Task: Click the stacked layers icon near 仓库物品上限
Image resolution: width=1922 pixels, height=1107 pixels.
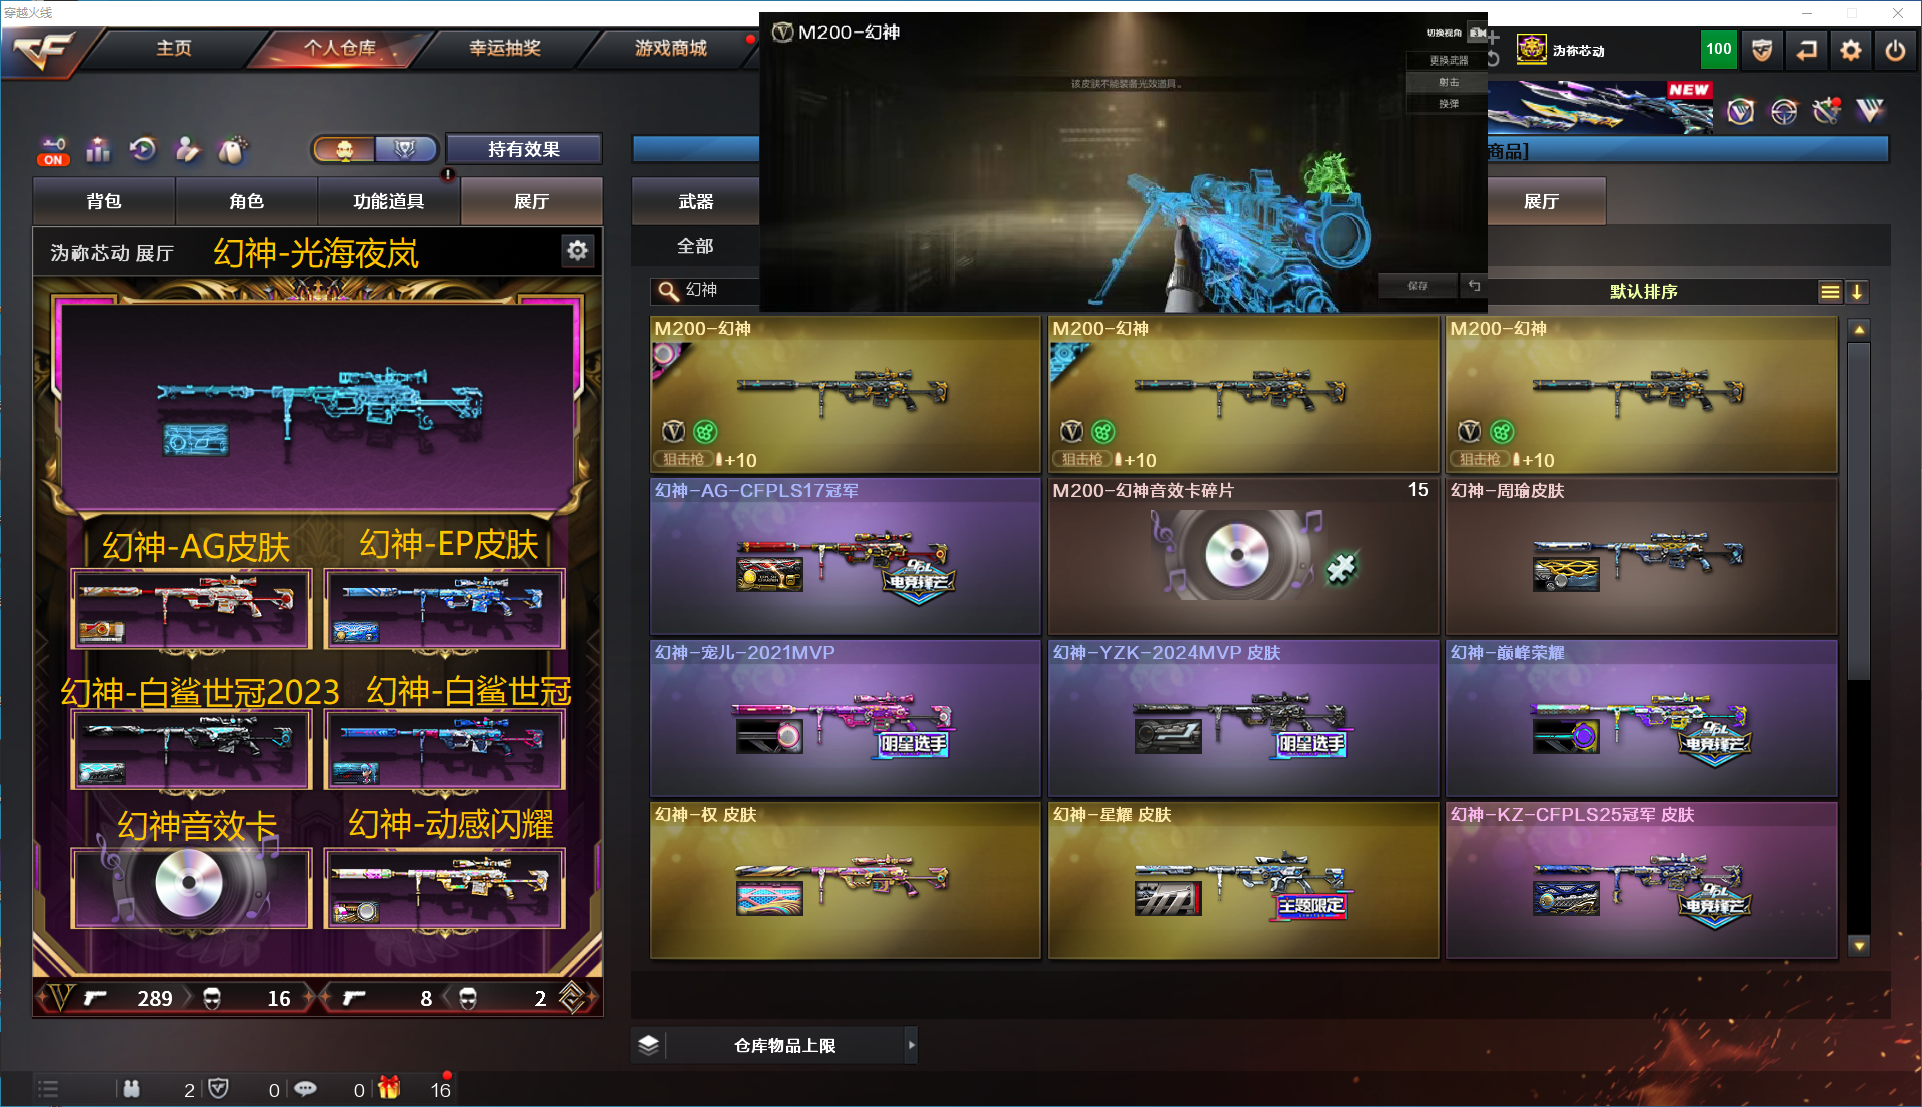Action: 649,1045
